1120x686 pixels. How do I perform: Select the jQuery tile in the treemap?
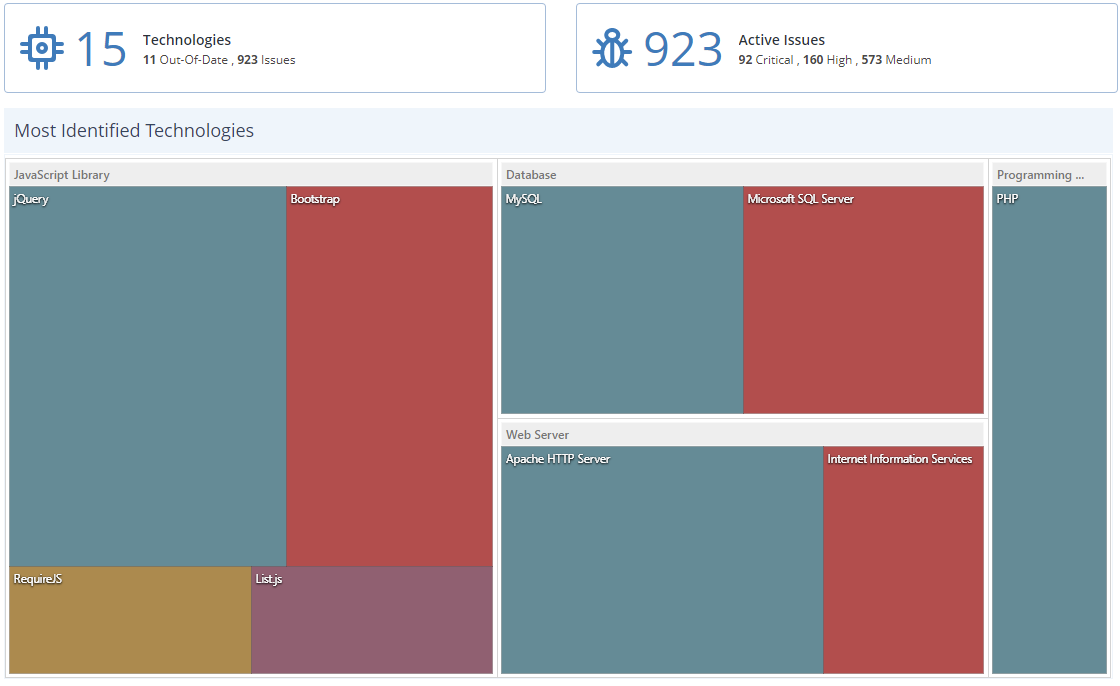coord(145,380)
